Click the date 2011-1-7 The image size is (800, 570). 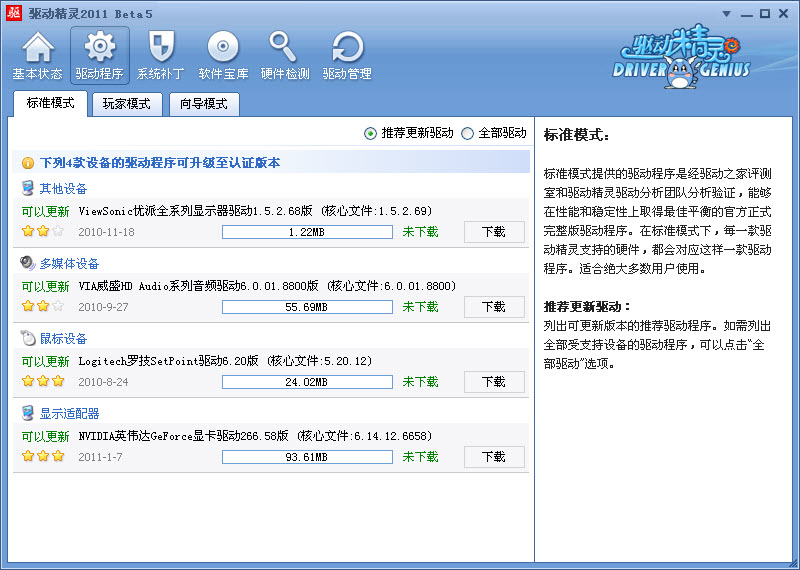click(x=100, y=457)
